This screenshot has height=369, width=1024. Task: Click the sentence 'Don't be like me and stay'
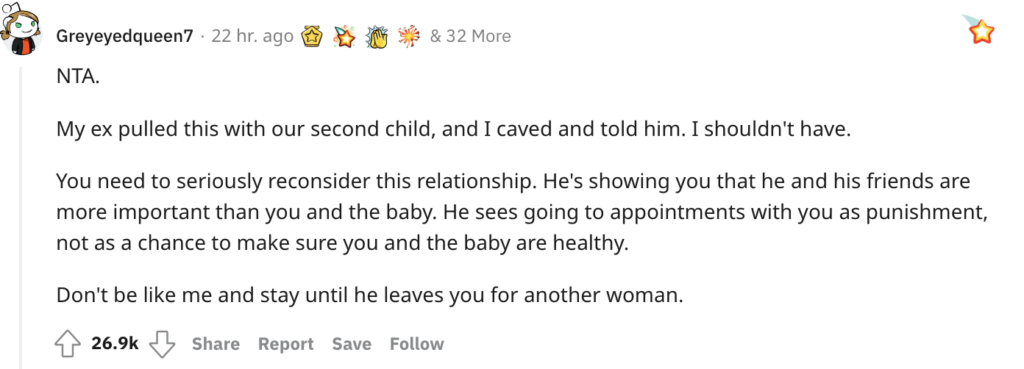tap(370, 295)
